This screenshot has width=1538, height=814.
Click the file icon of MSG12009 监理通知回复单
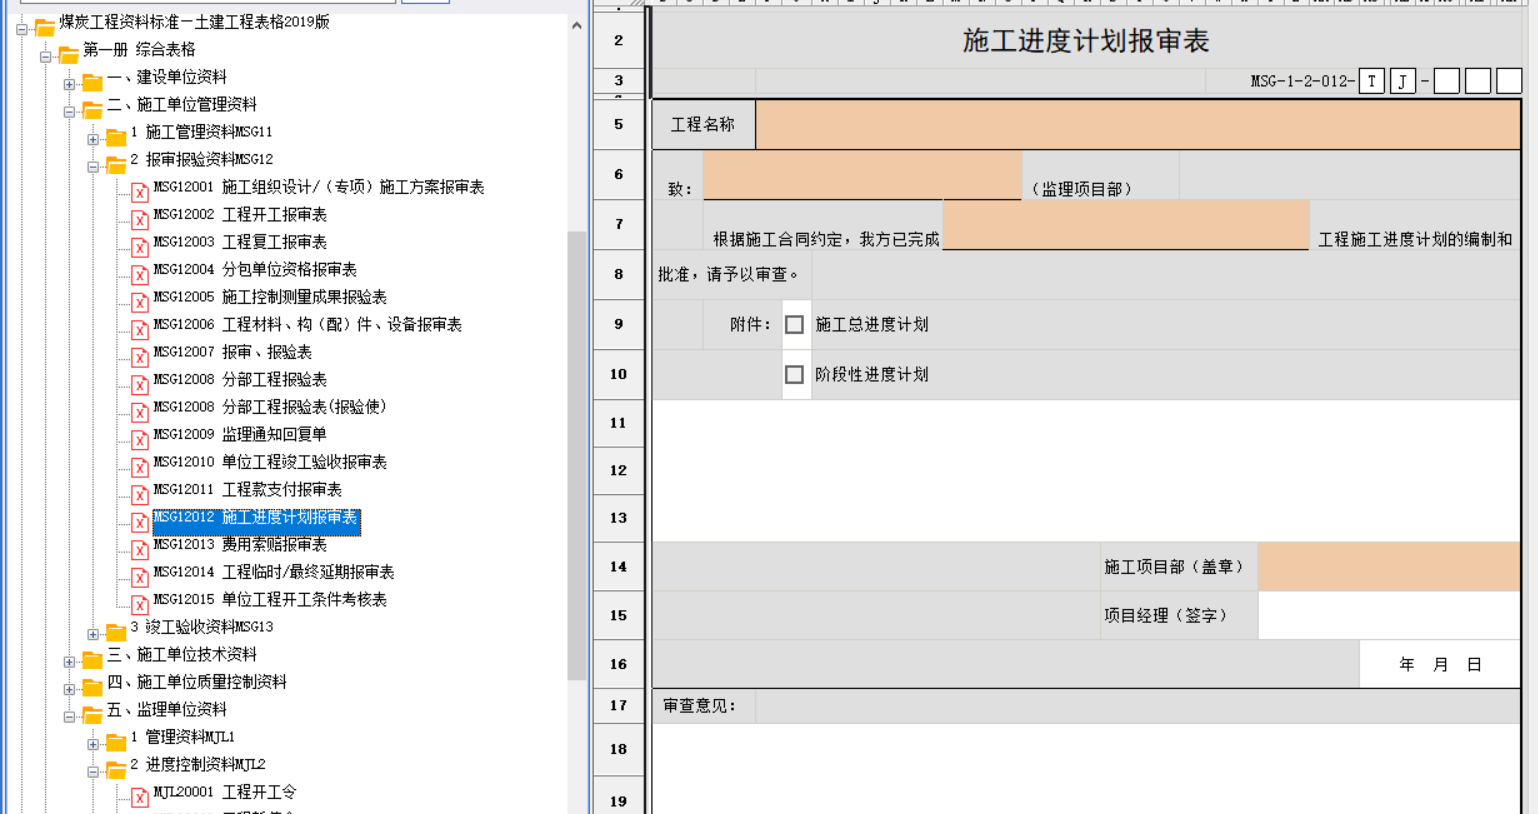140,438
